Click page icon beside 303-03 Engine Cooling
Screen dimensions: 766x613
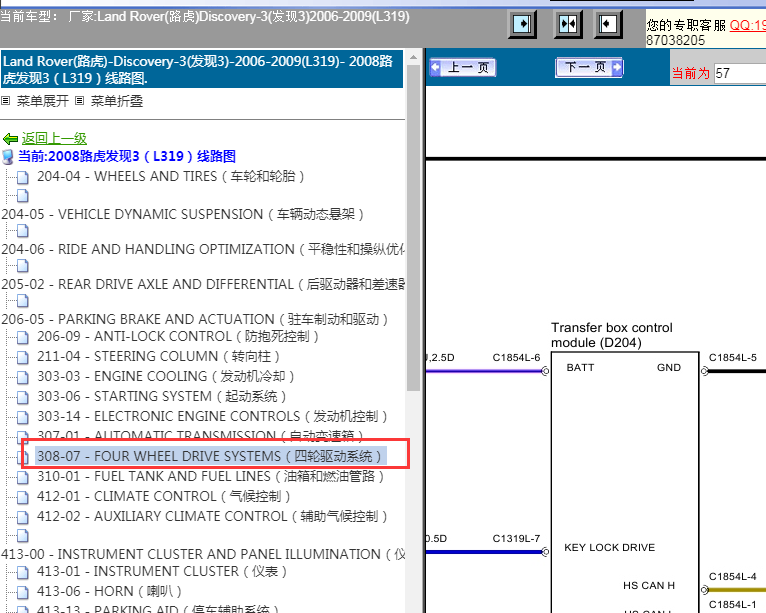(22, 377)
